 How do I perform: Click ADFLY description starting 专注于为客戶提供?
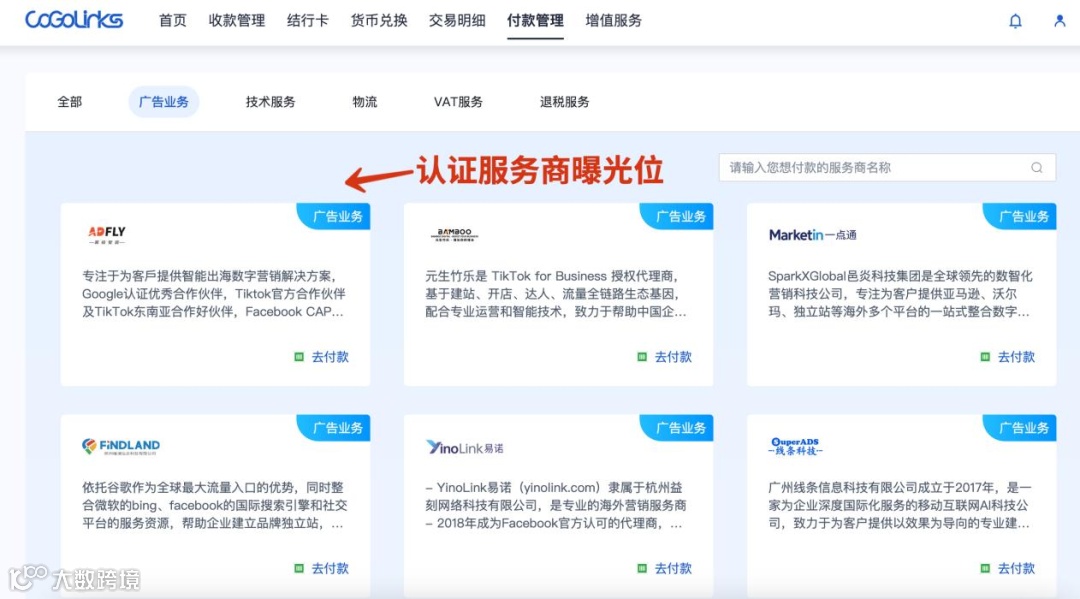pos(214,294)
